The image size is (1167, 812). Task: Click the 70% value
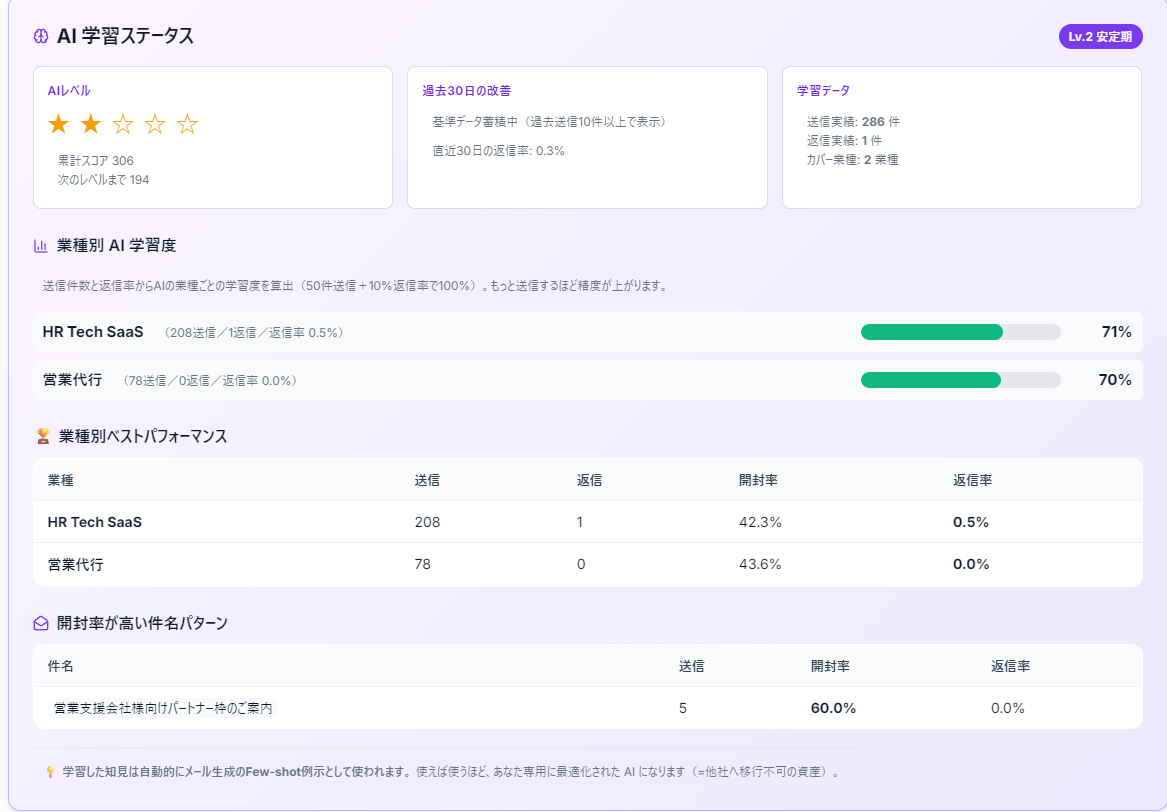click(1115, 380)
